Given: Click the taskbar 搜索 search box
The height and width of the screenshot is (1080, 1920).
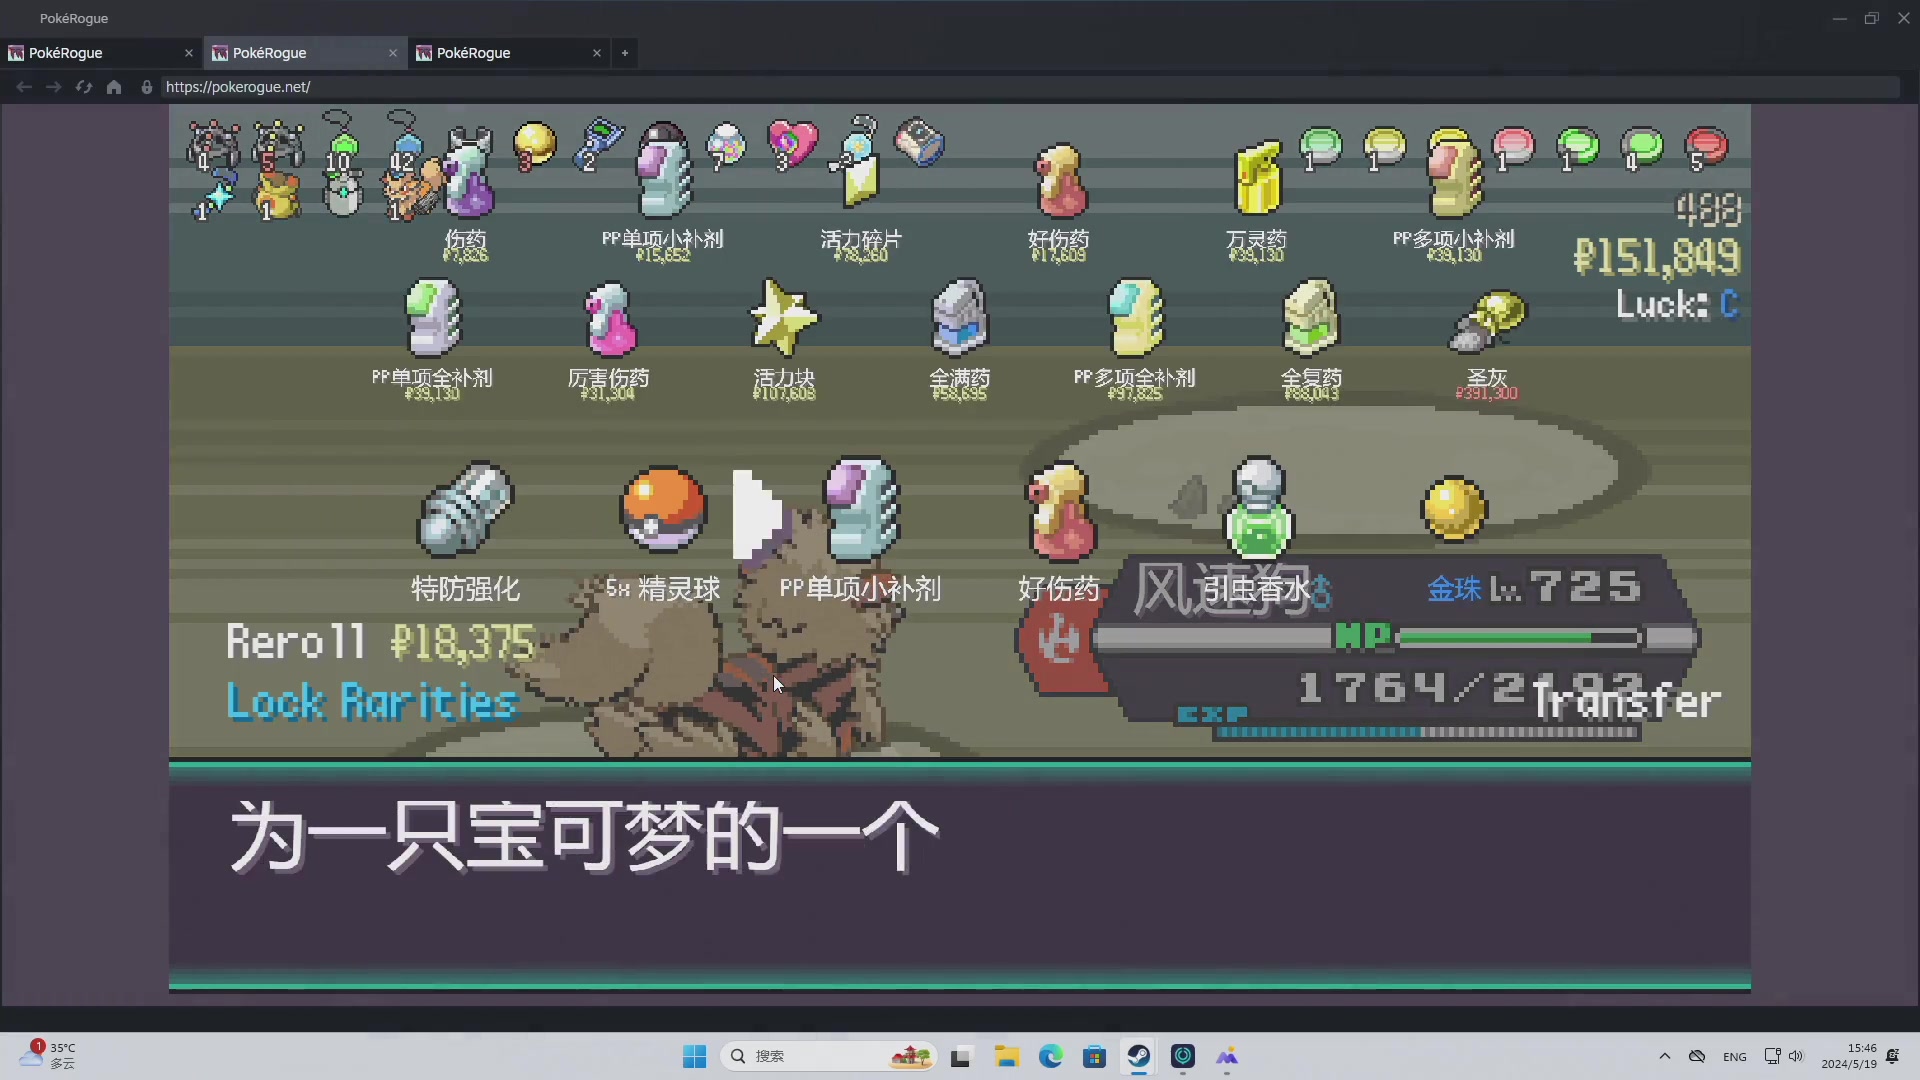Looking at the screenshot, I should [828, 1056].
